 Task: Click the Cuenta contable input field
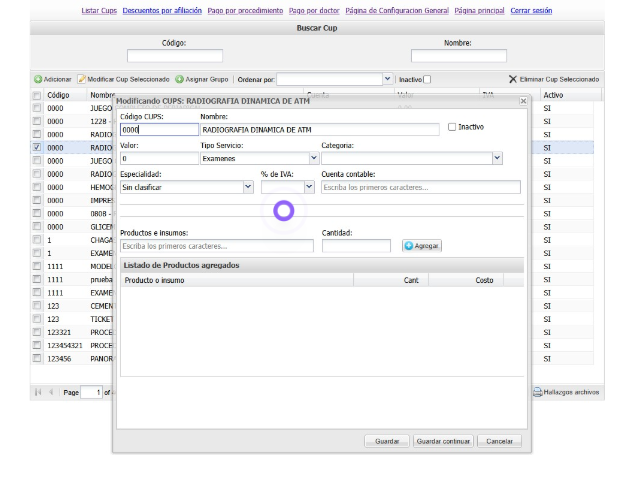coord(421,187)
